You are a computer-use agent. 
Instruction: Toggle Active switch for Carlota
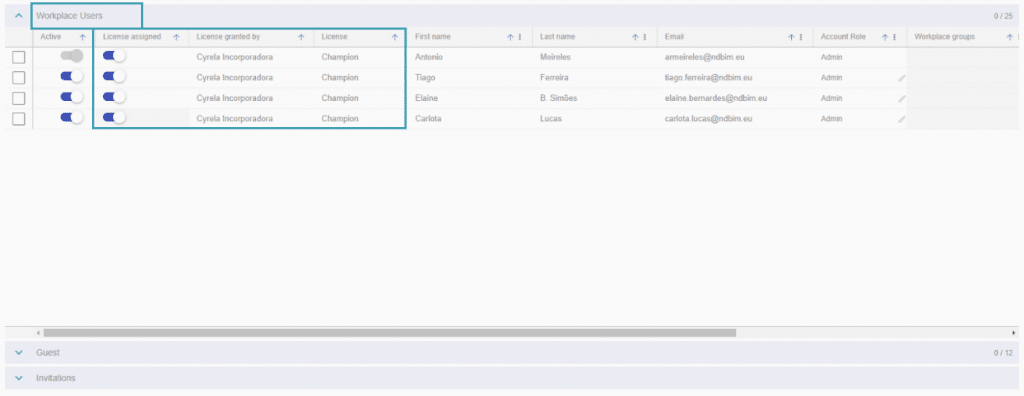tap(72, 118)
